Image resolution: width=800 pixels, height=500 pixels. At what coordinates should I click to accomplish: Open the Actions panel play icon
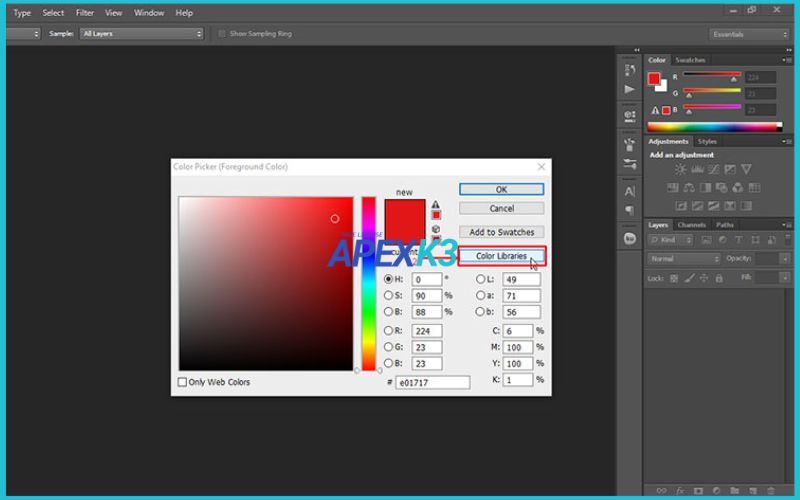[x=630, y=89]
